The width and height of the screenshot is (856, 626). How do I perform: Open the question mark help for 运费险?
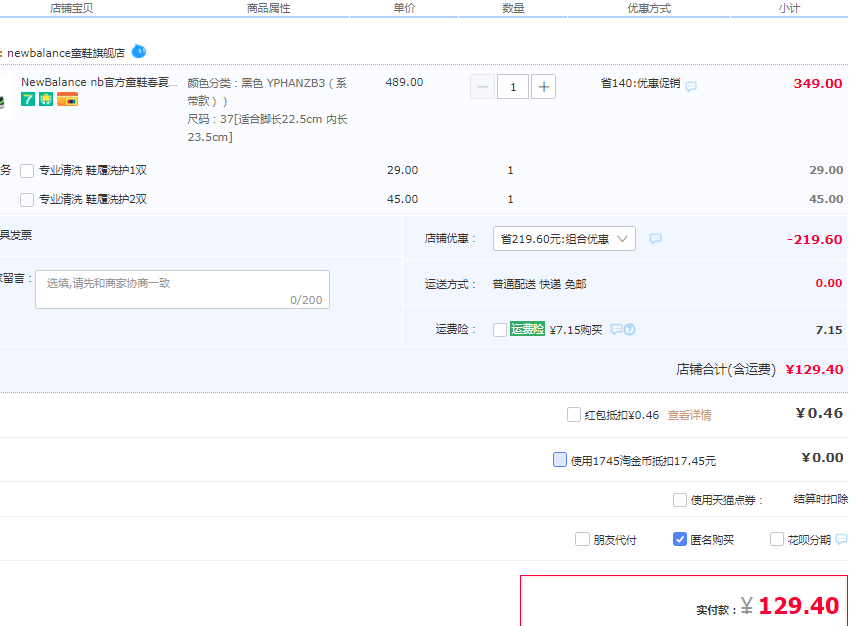(x=629, y=329)
